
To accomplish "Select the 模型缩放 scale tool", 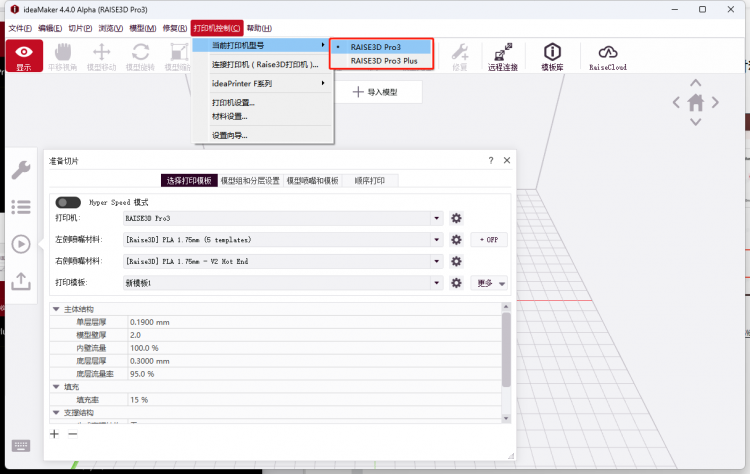I will point(178,57).
